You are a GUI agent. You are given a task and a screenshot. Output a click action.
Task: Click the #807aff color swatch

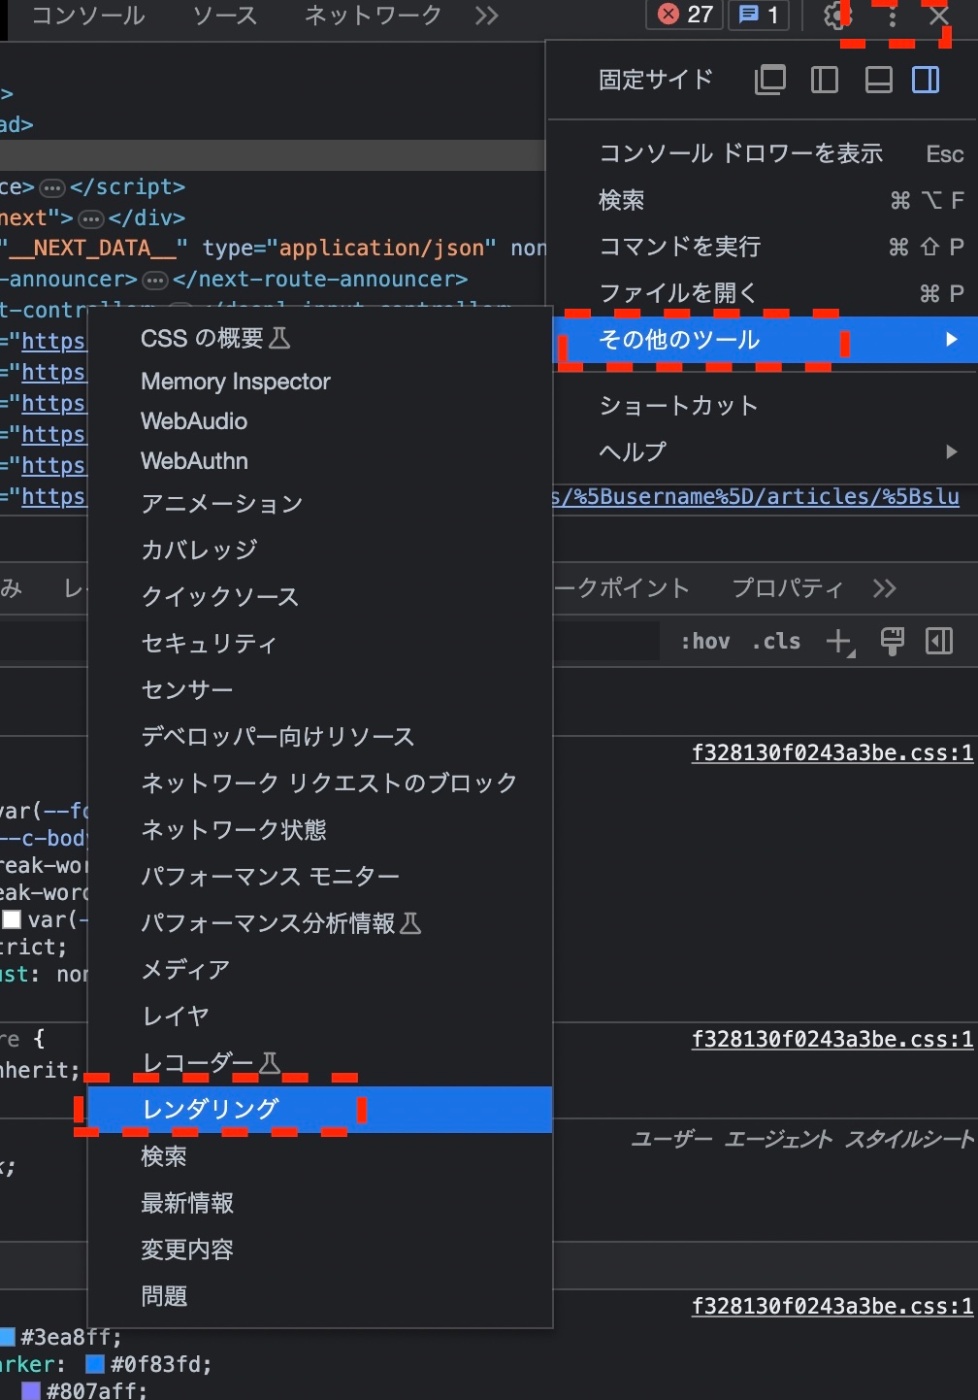click(31, 1390)
